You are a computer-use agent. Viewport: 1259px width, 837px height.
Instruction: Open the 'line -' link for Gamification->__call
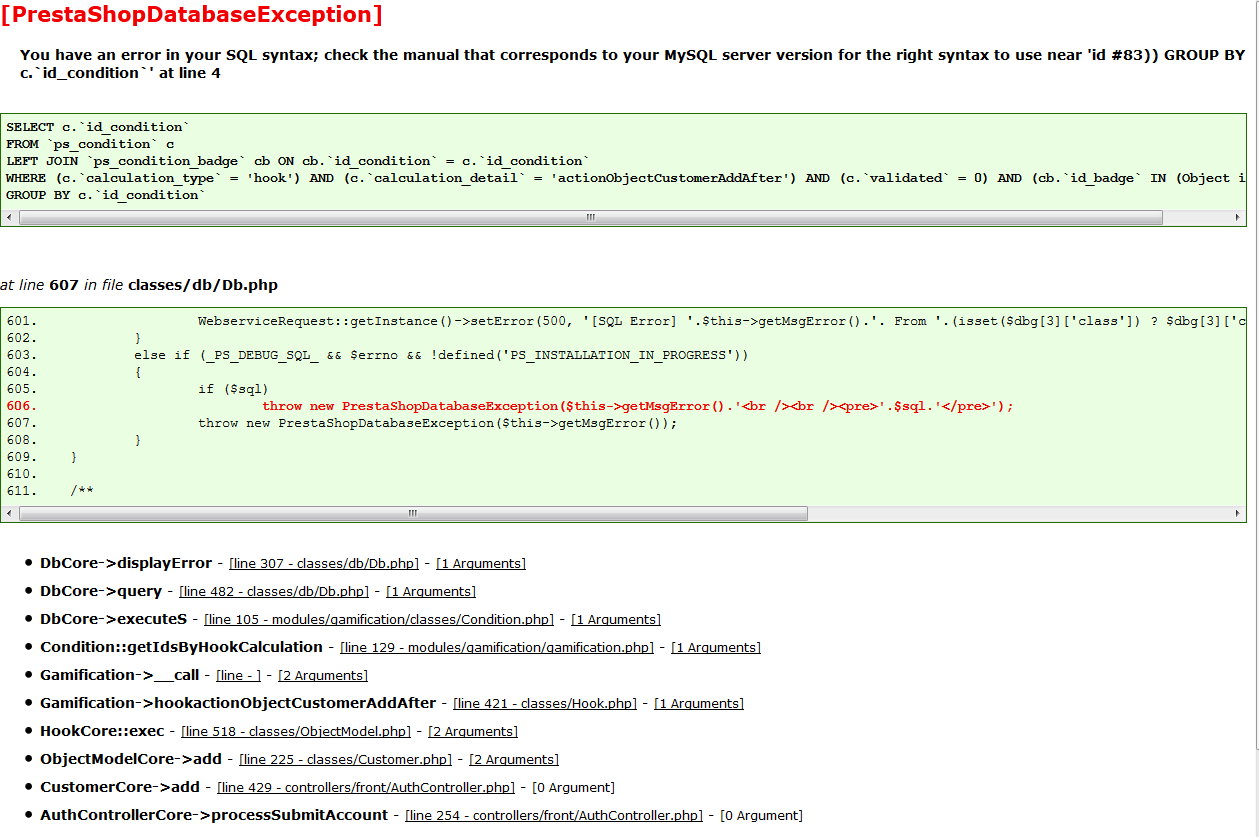(x=239, y=676)
